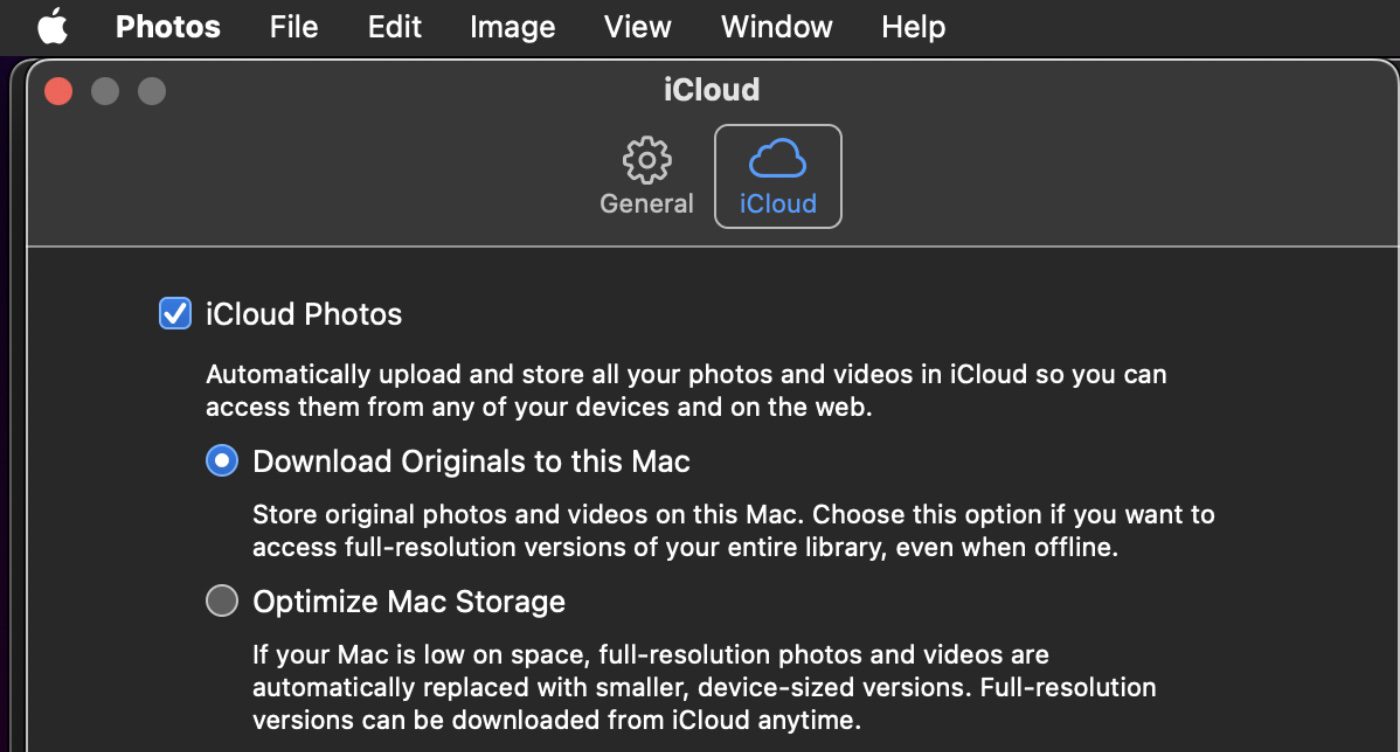Open the Help menu
The height and width of the screenshot is (752, 1400).
[x=912, y=27]
